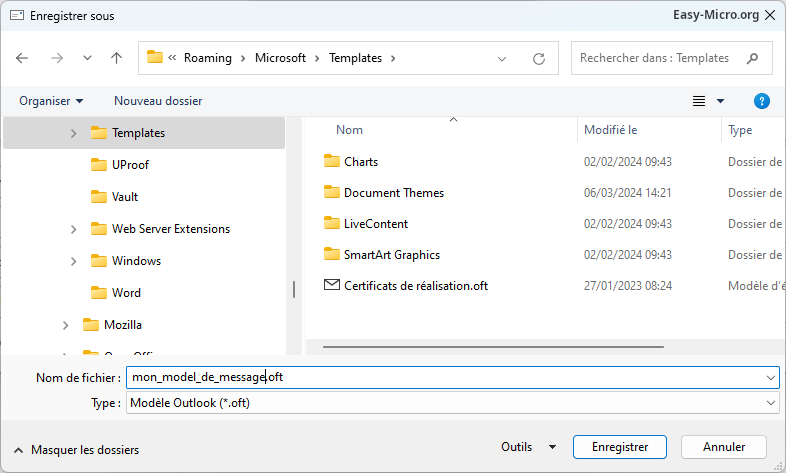The height and width of the screenshot is (473, 786).
Task: Click the date 06/03/2024 14:21
Action: point(628,193)
